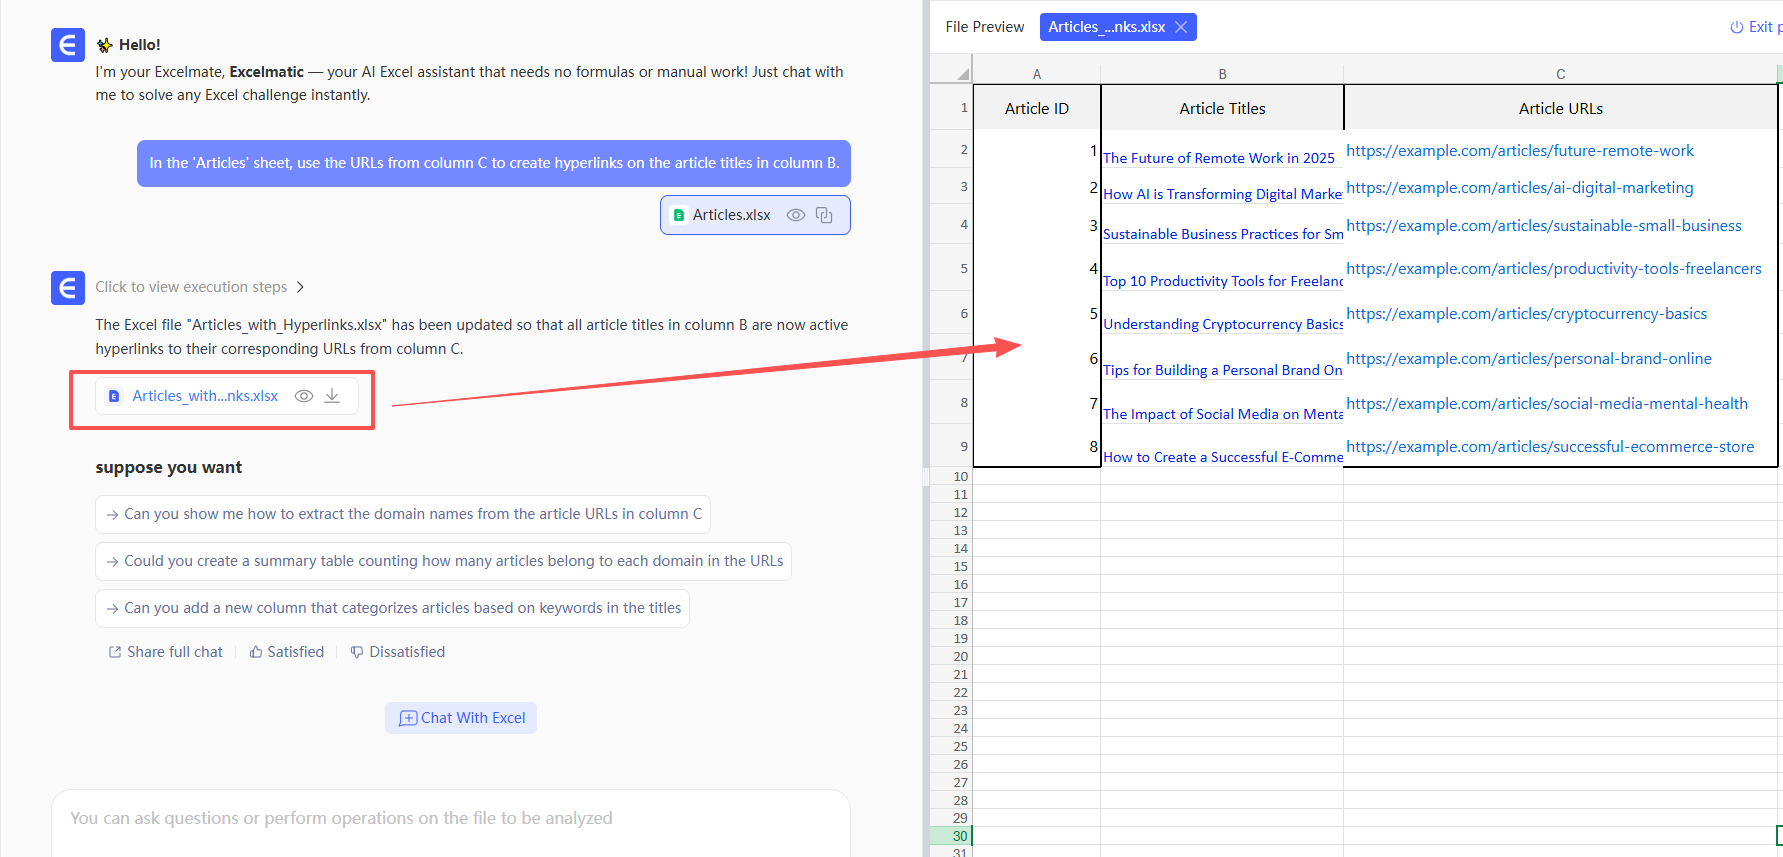1783x857 pixels.
Task: Select column B header in spreadsheet
Action: point(1222,74)
